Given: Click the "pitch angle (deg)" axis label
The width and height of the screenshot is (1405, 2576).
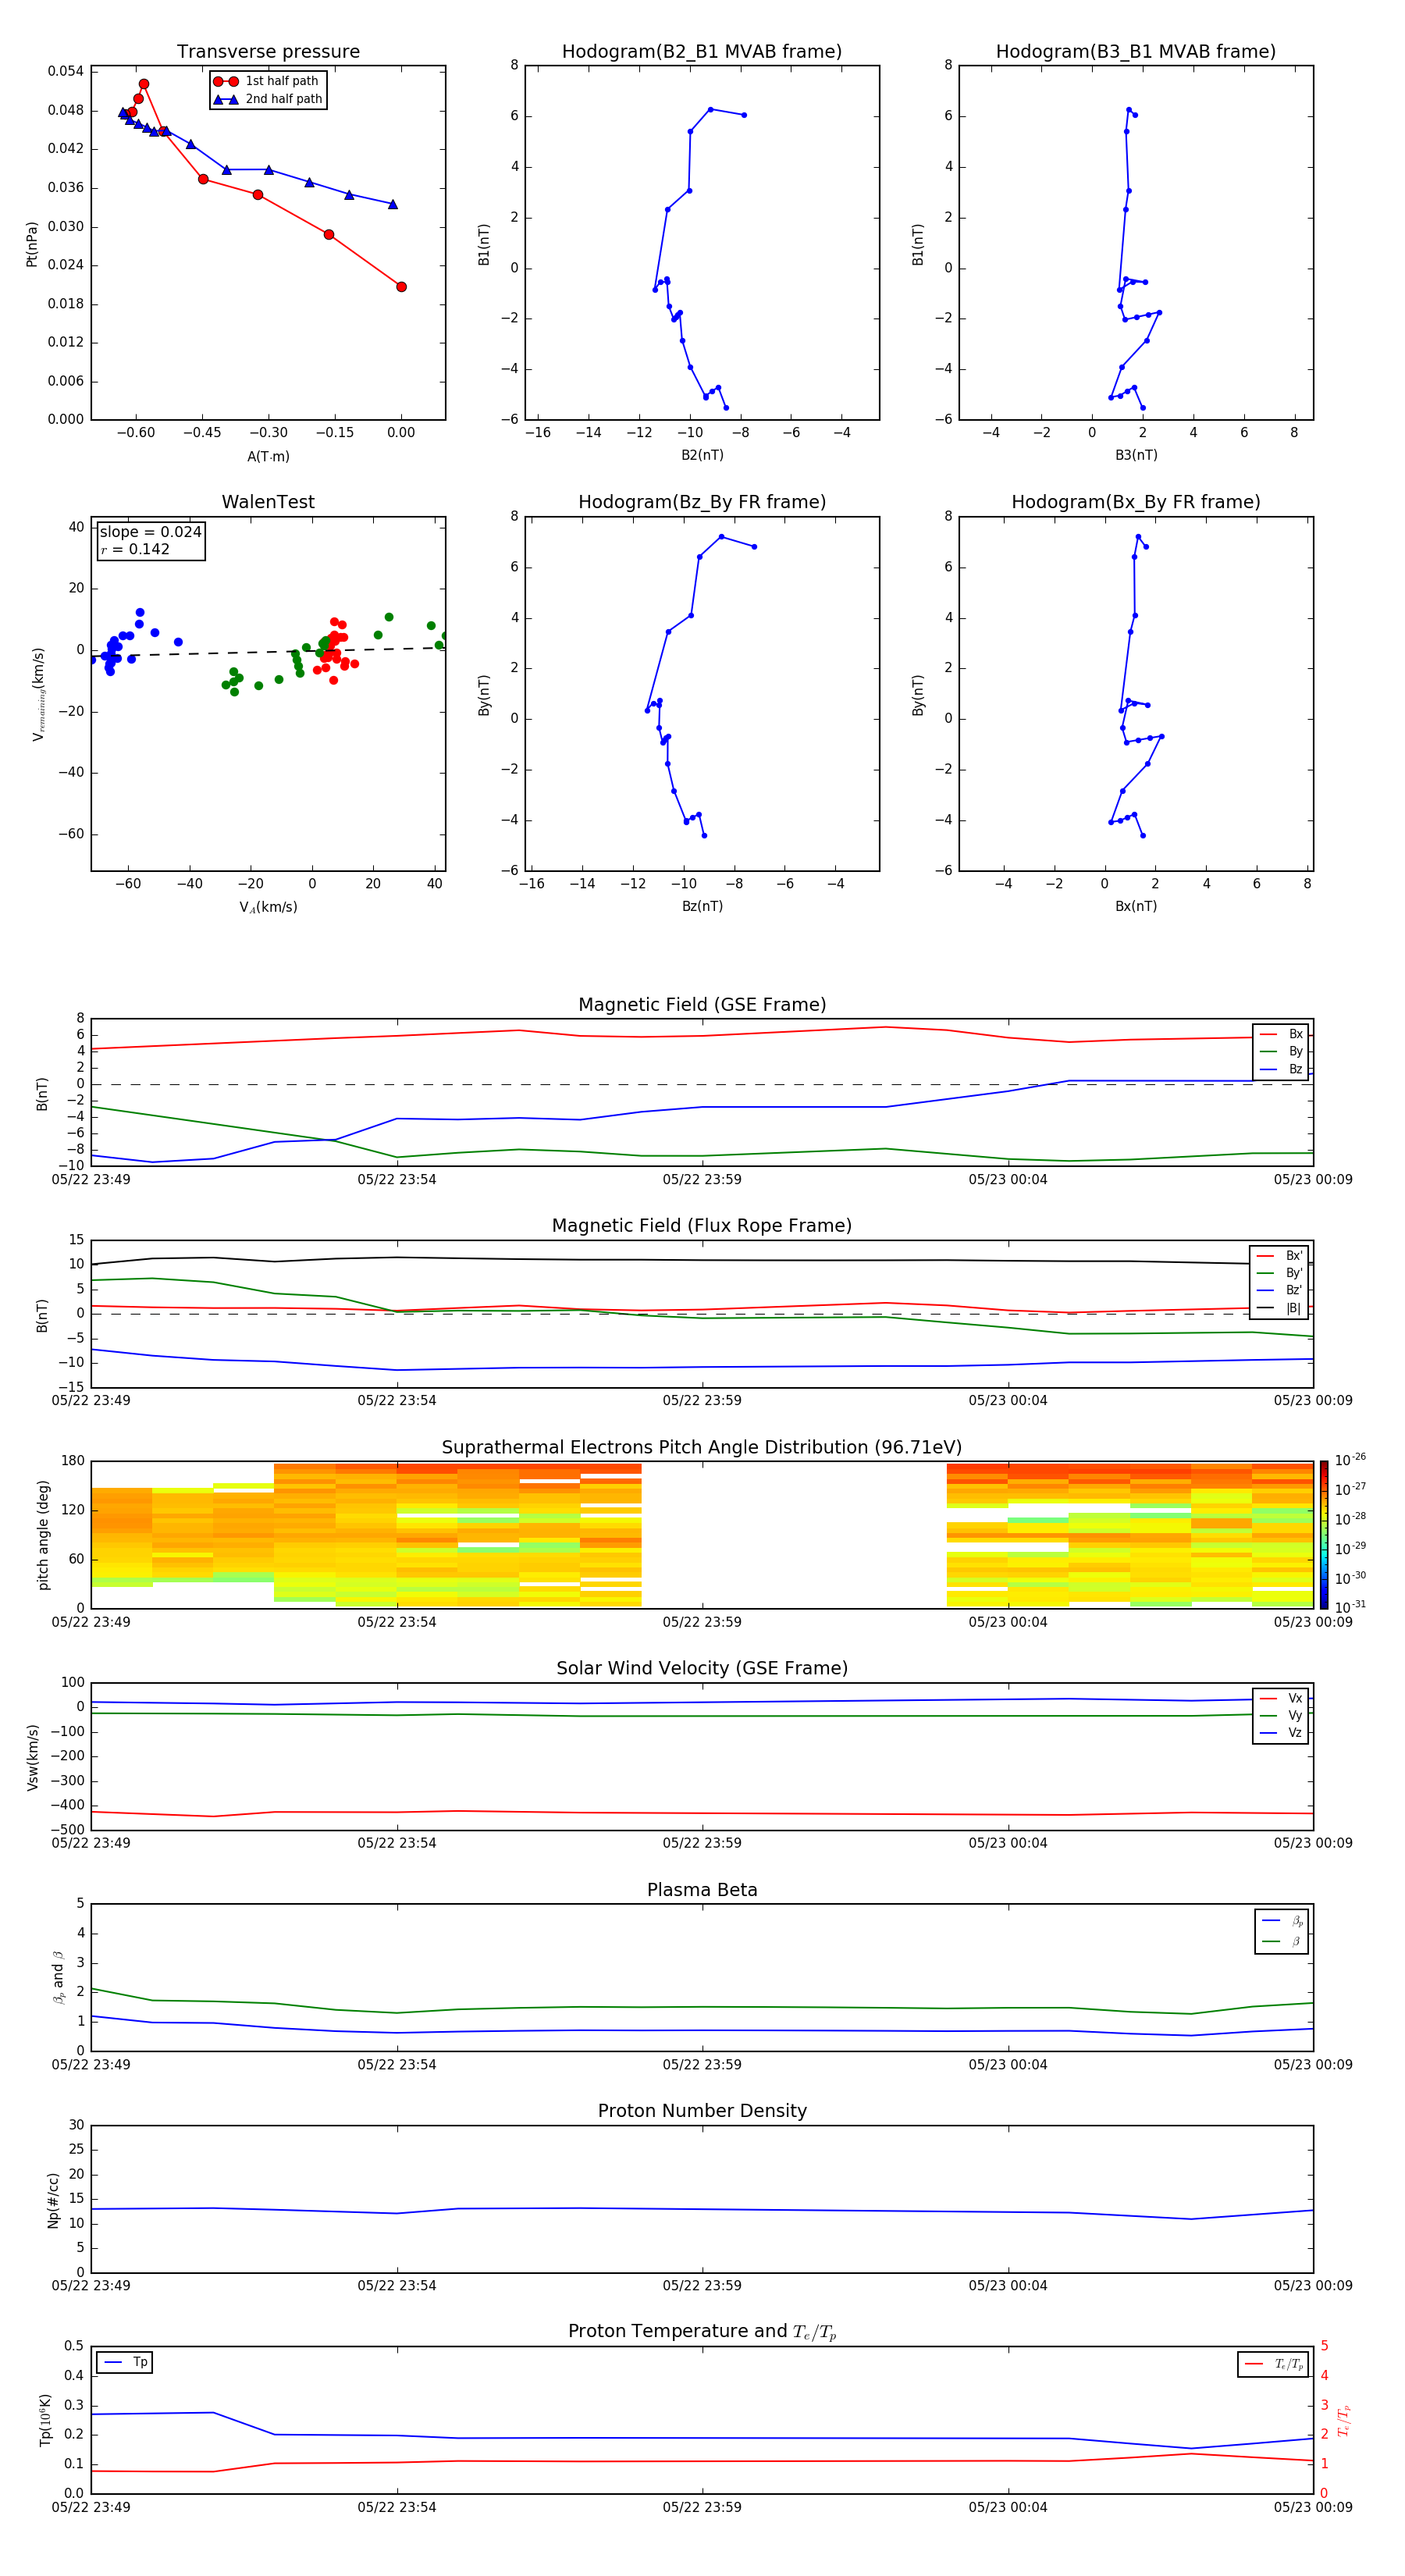Looking at the screenshot, I should 43,1535.
